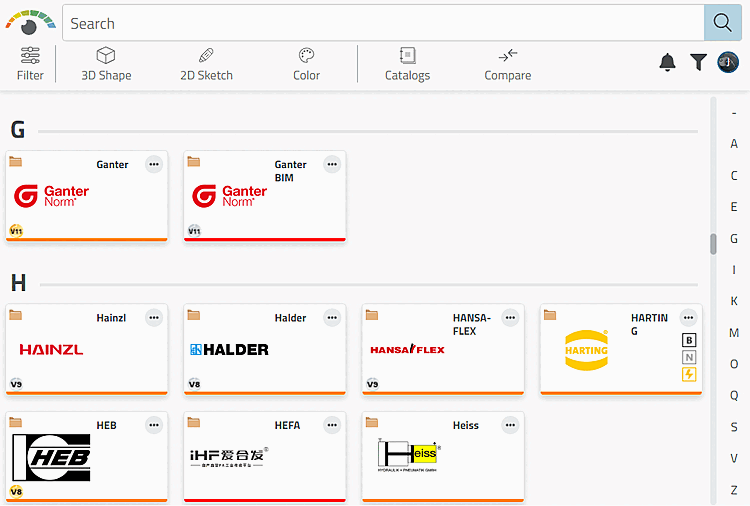This screenshot has height=506, width=750.
Task: Select 3D Shape search
Action: click(106, 64)
